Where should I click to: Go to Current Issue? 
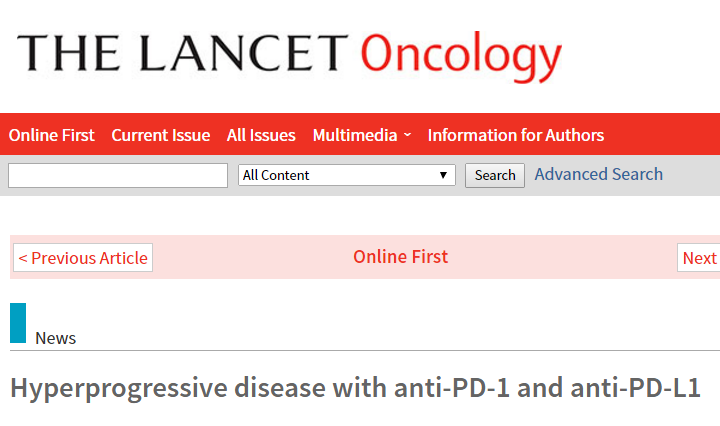click(x=161, y=135)
